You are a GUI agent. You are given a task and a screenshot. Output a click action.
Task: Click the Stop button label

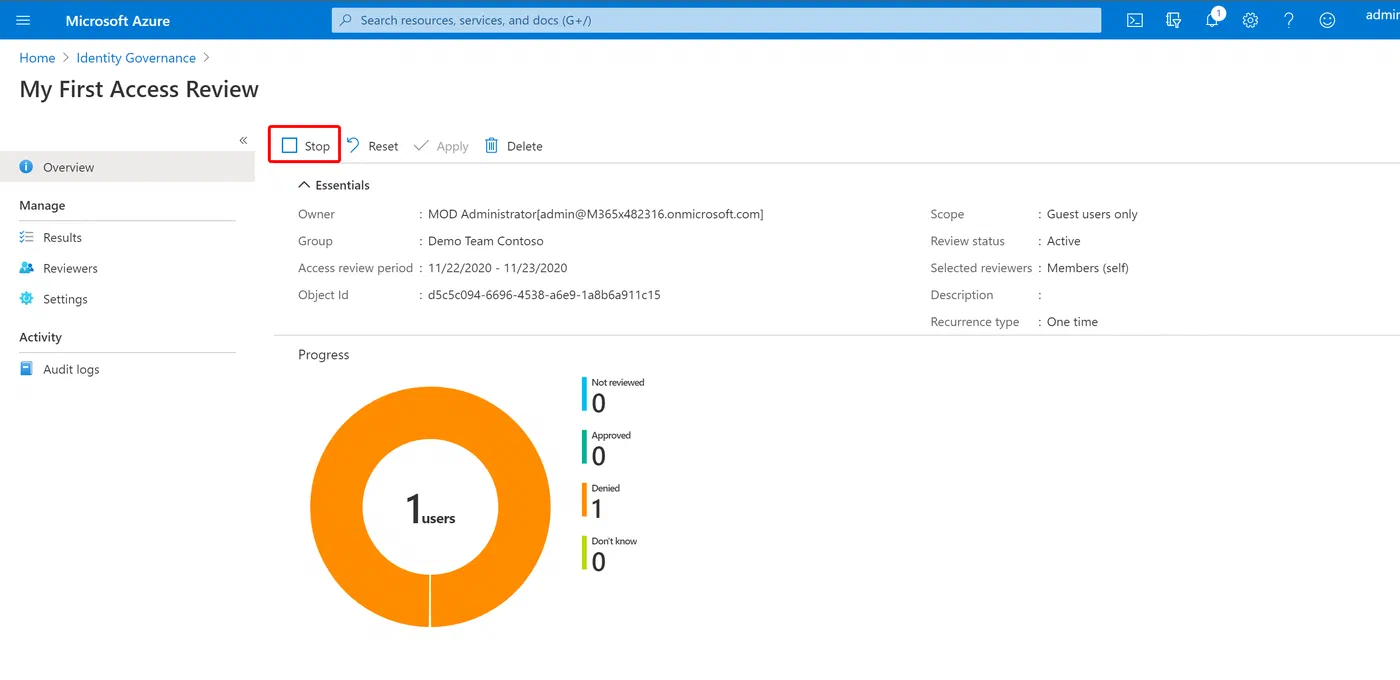point(317,146)
